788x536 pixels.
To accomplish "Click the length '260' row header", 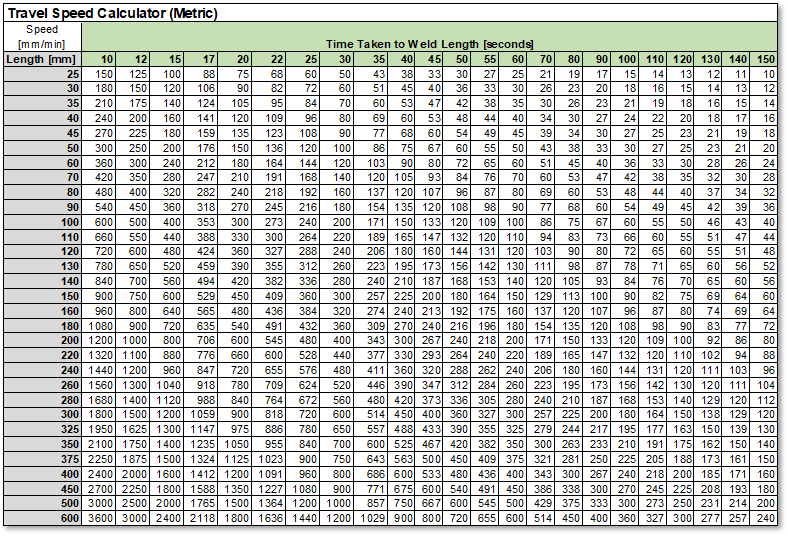I will tap(42, 385).
